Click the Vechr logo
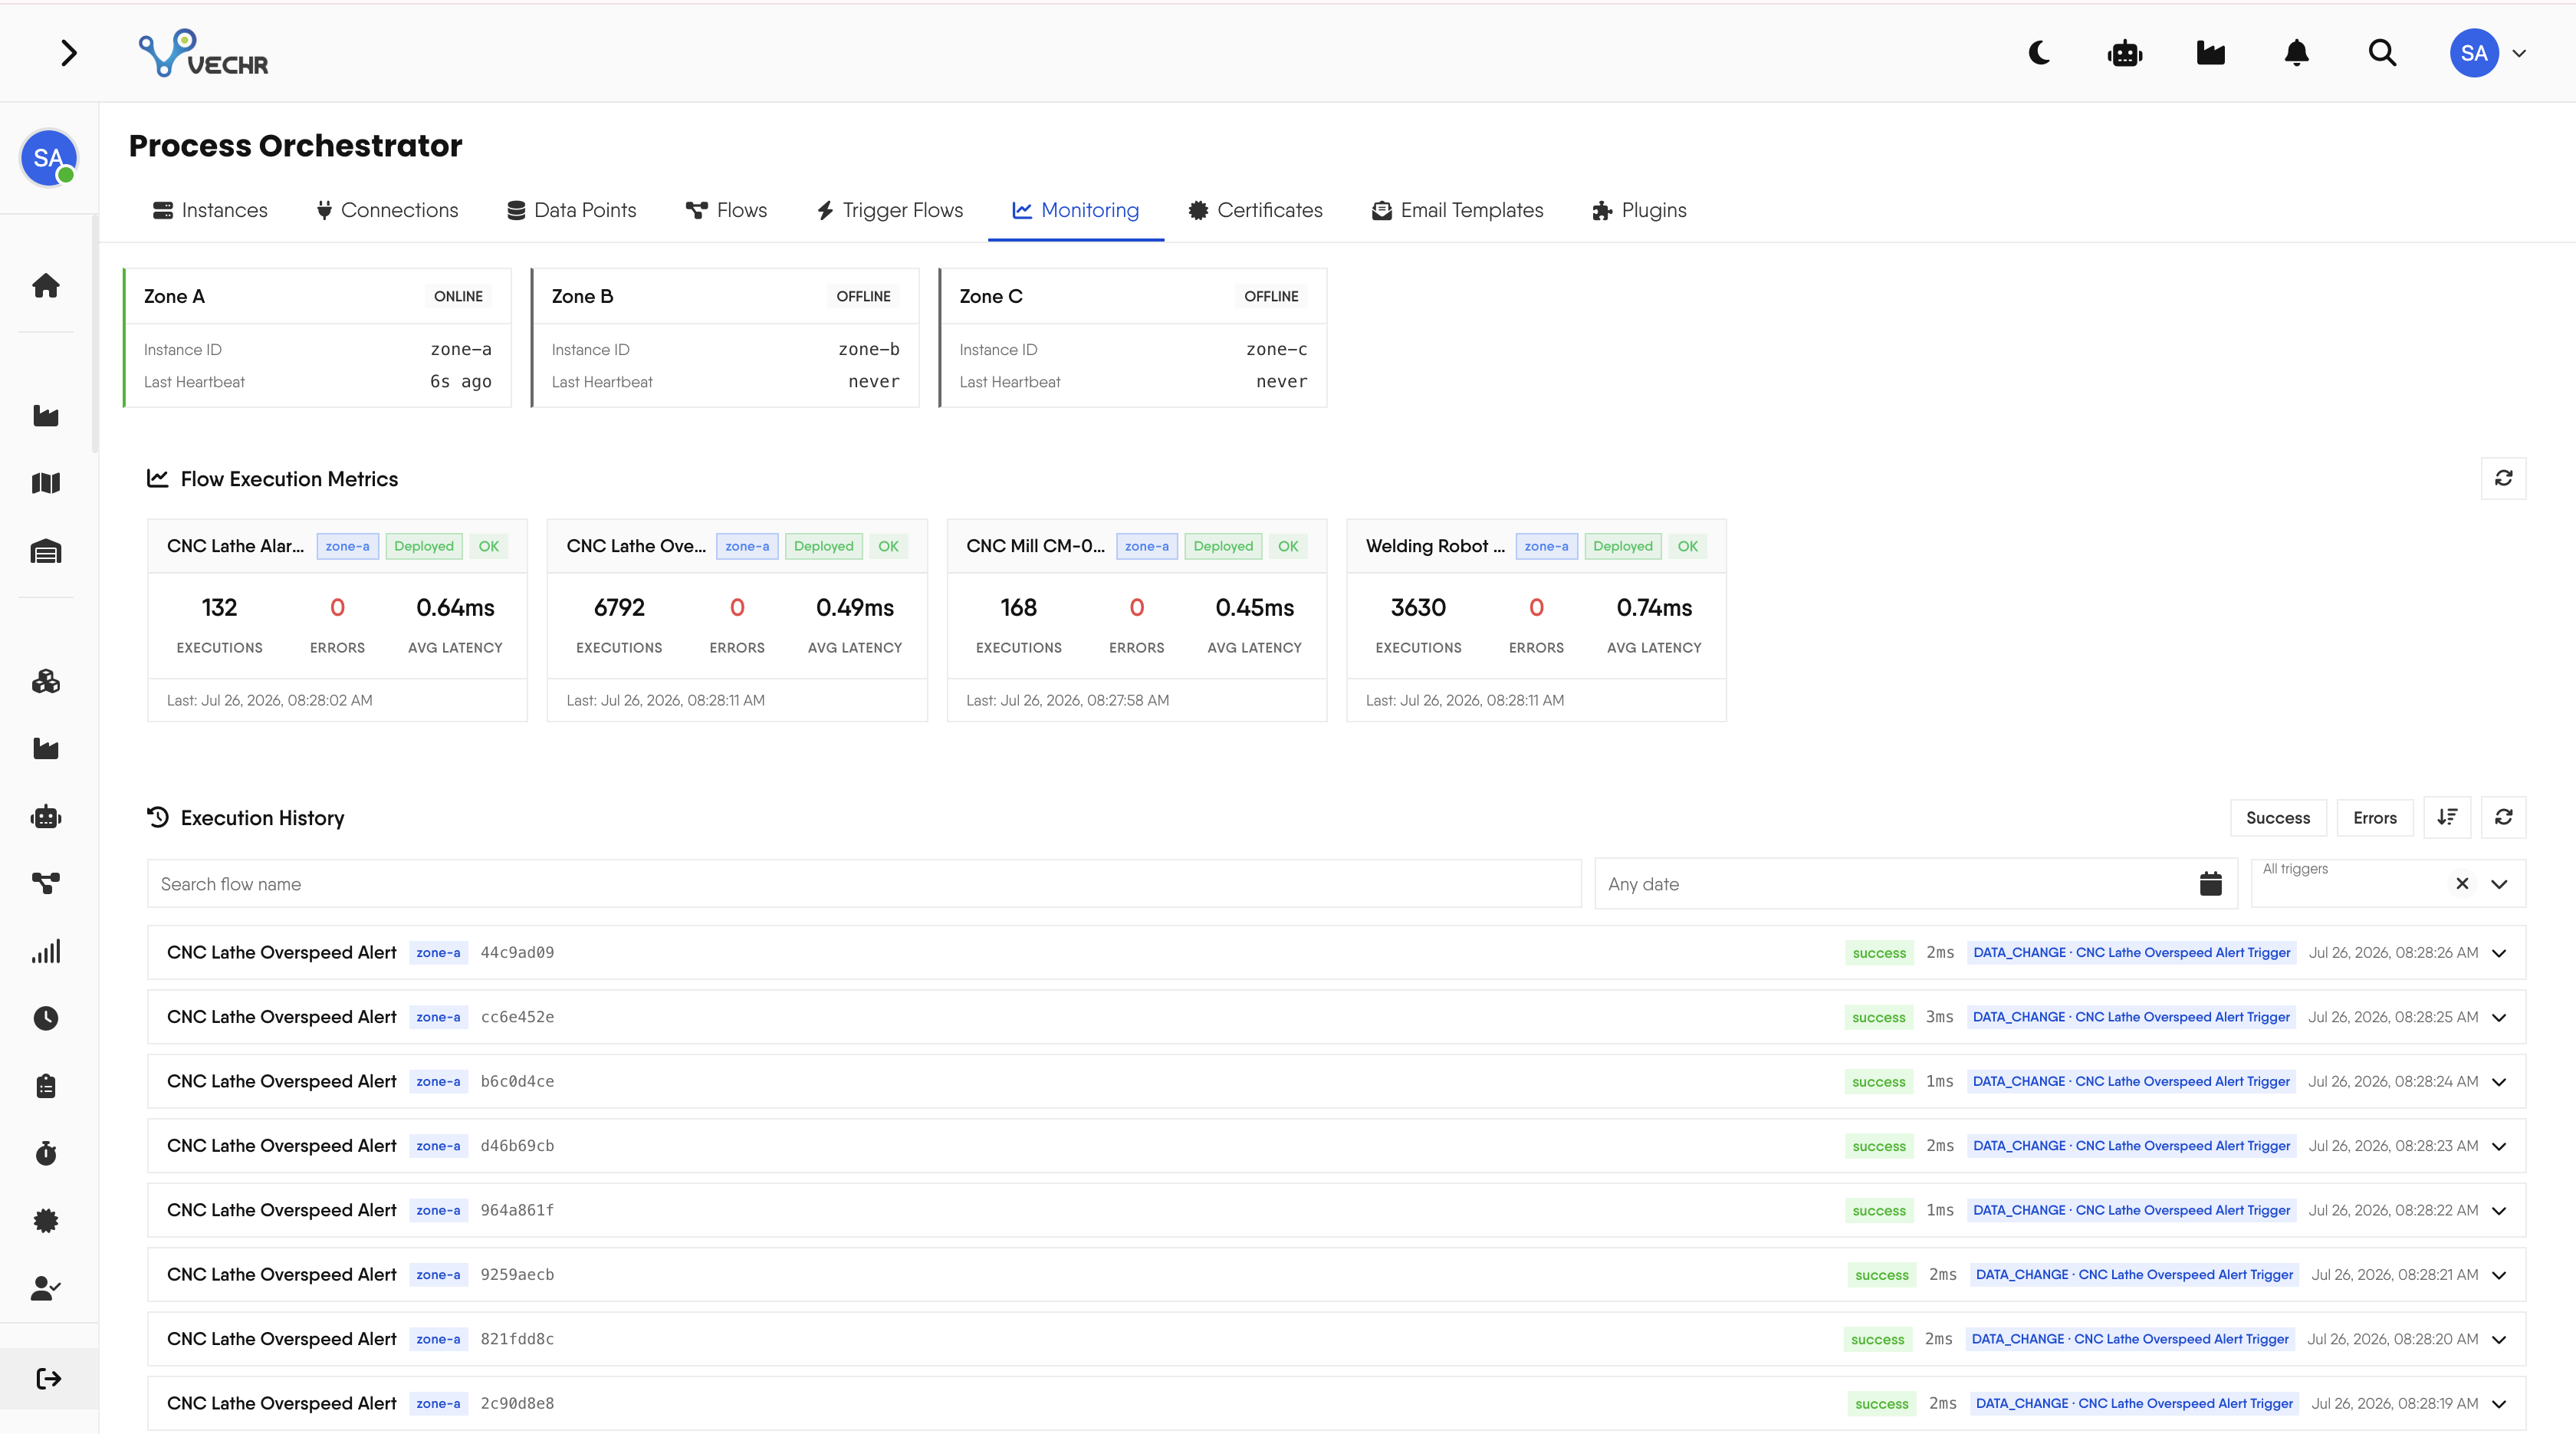Screen dimensions: 2576x1434 [x=204, y=53]
